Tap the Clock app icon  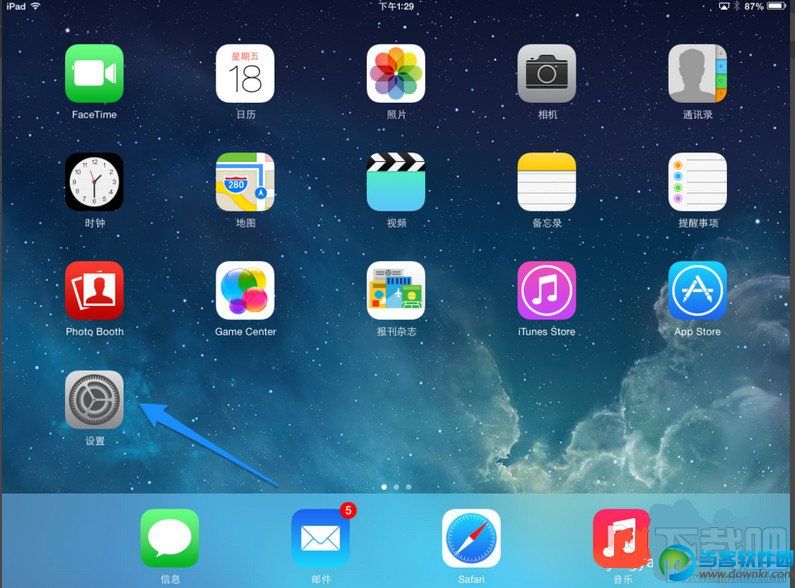pyautogui.click(x=94, y=182)
